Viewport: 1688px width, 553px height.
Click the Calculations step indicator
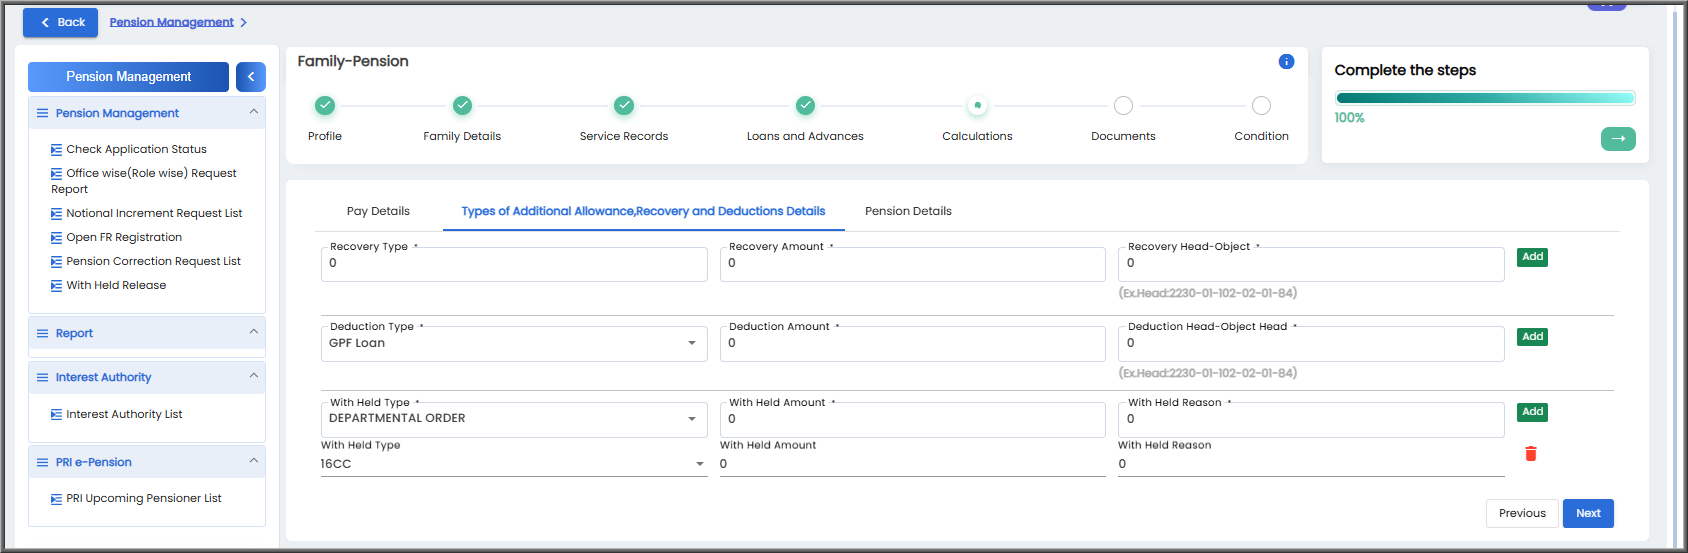[977, 105]
